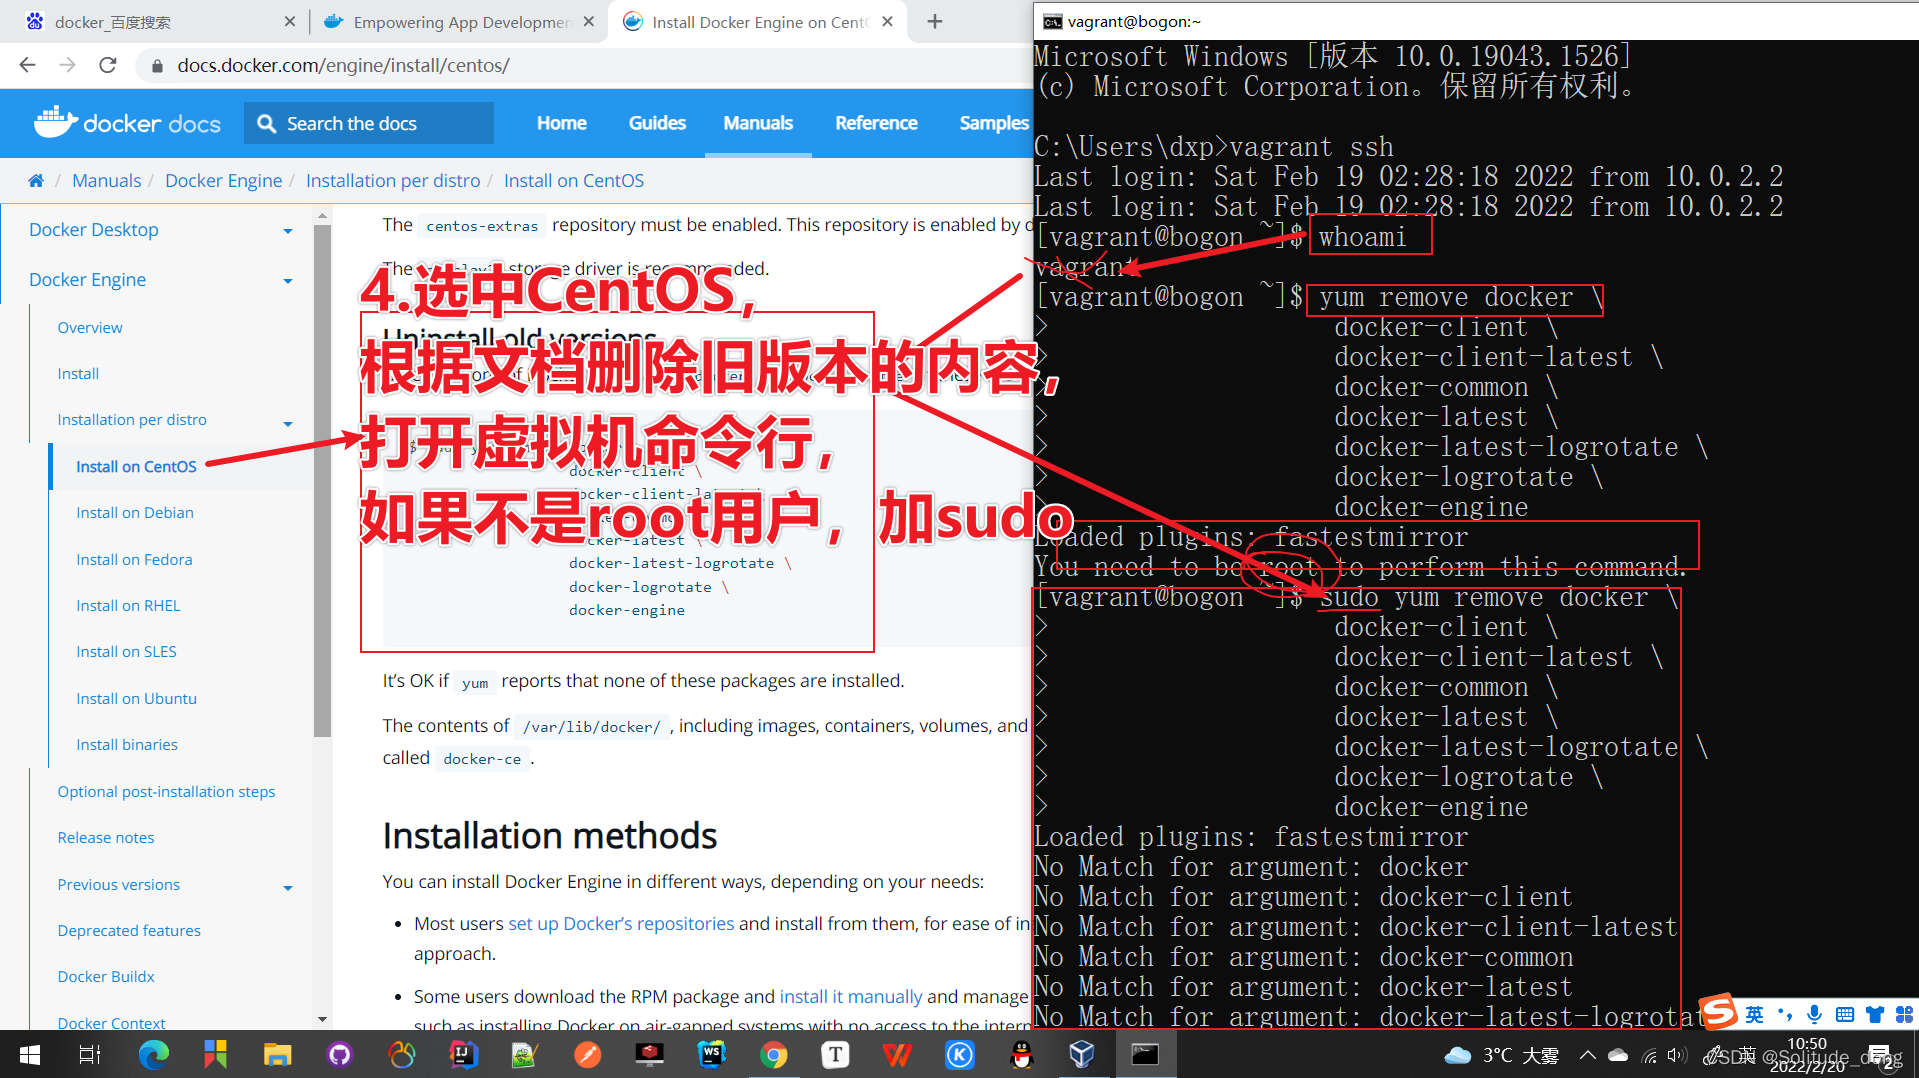Viewport: 1919px width, 1078px height.
Task: Open Task View on the taskbar
Action: 89,1054
